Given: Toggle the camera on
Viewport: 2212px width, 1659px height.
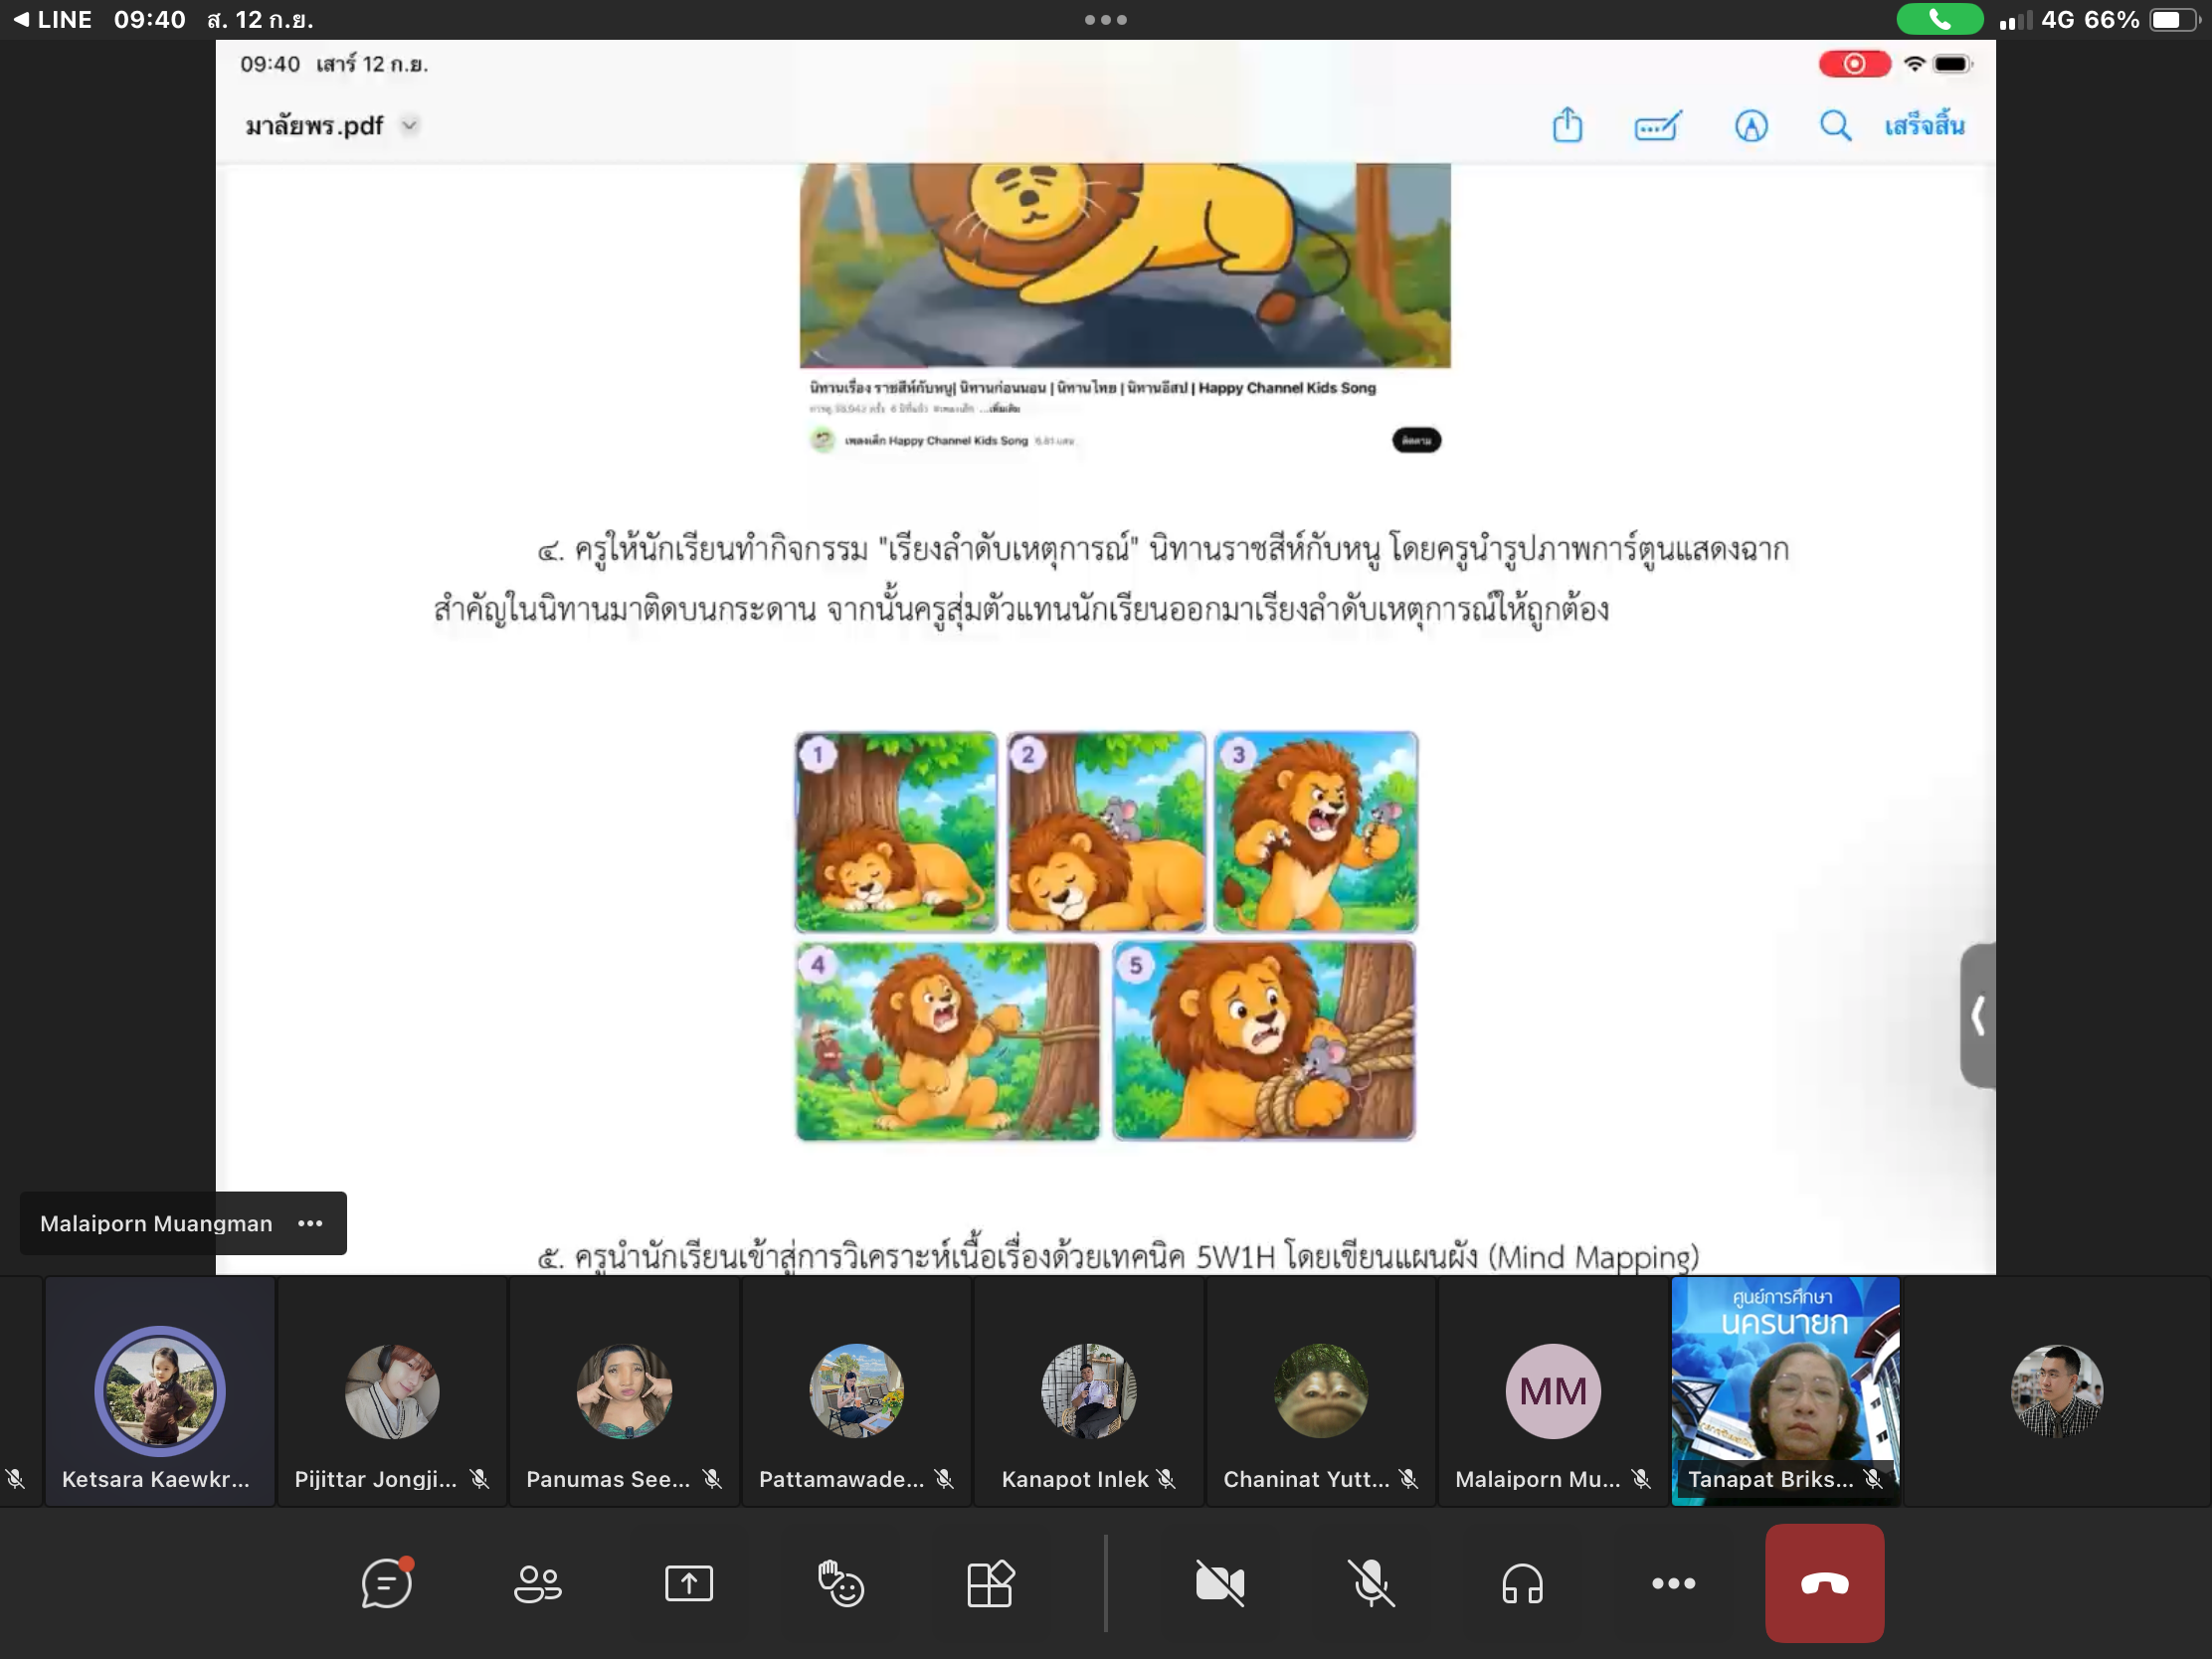Looking at the screenshot, I should (x=1220, y=1583).
